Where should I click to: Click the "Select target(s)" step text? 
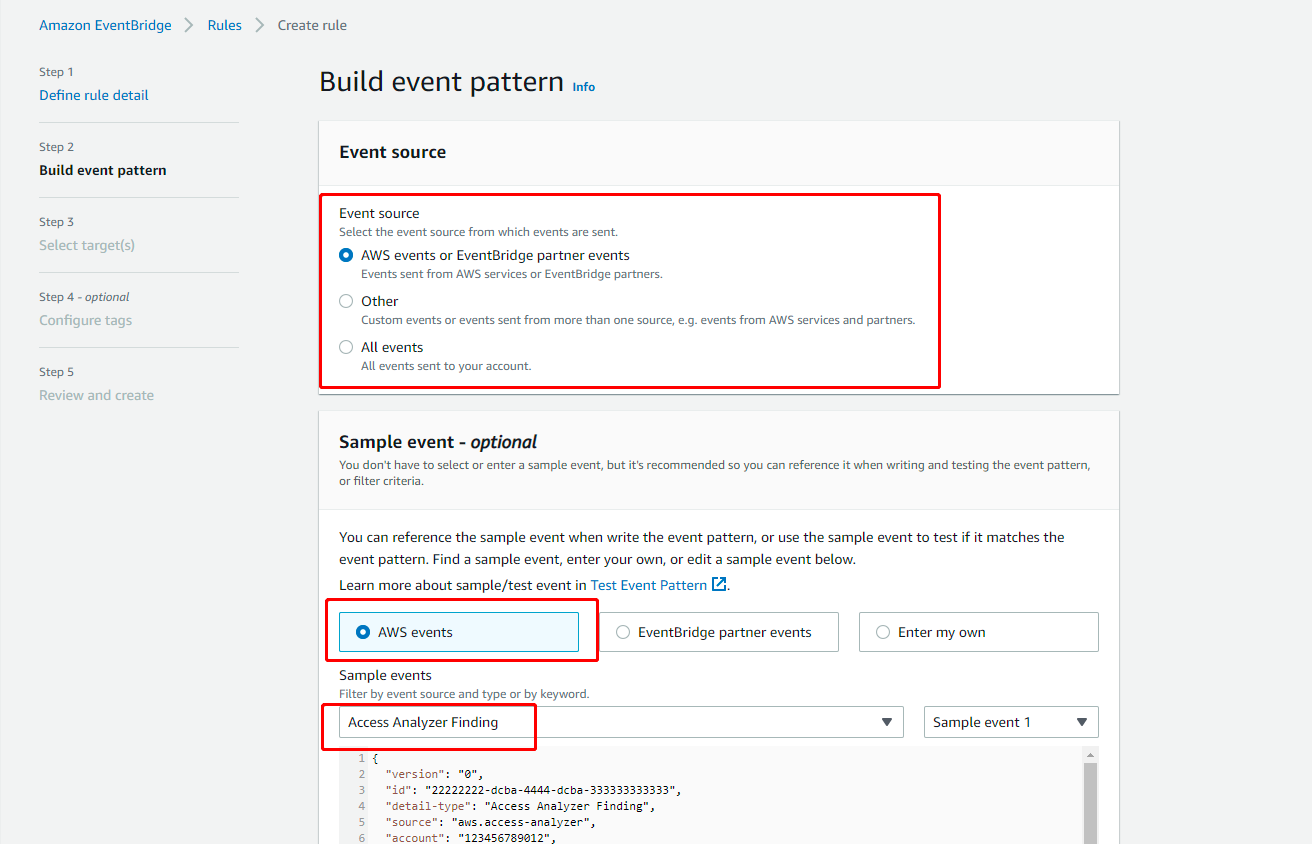click(87, 245)
